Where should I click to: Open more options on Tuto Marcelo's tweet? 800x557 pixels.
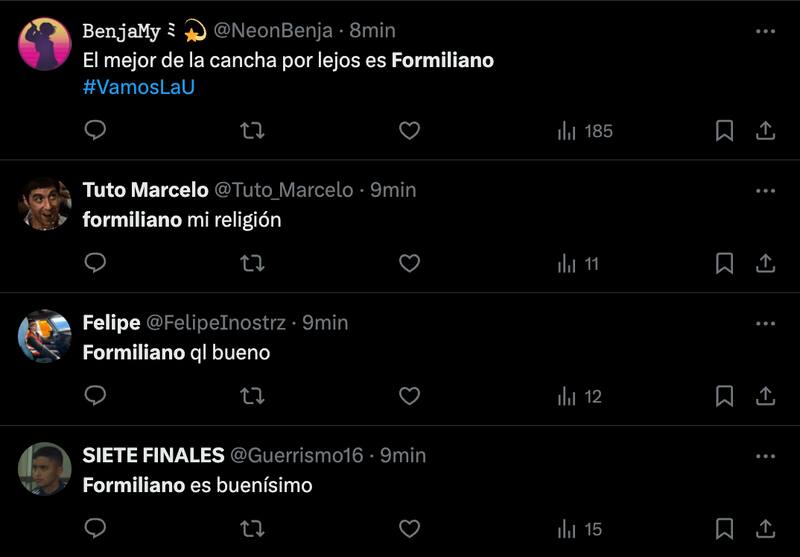(x=765, y=190)
